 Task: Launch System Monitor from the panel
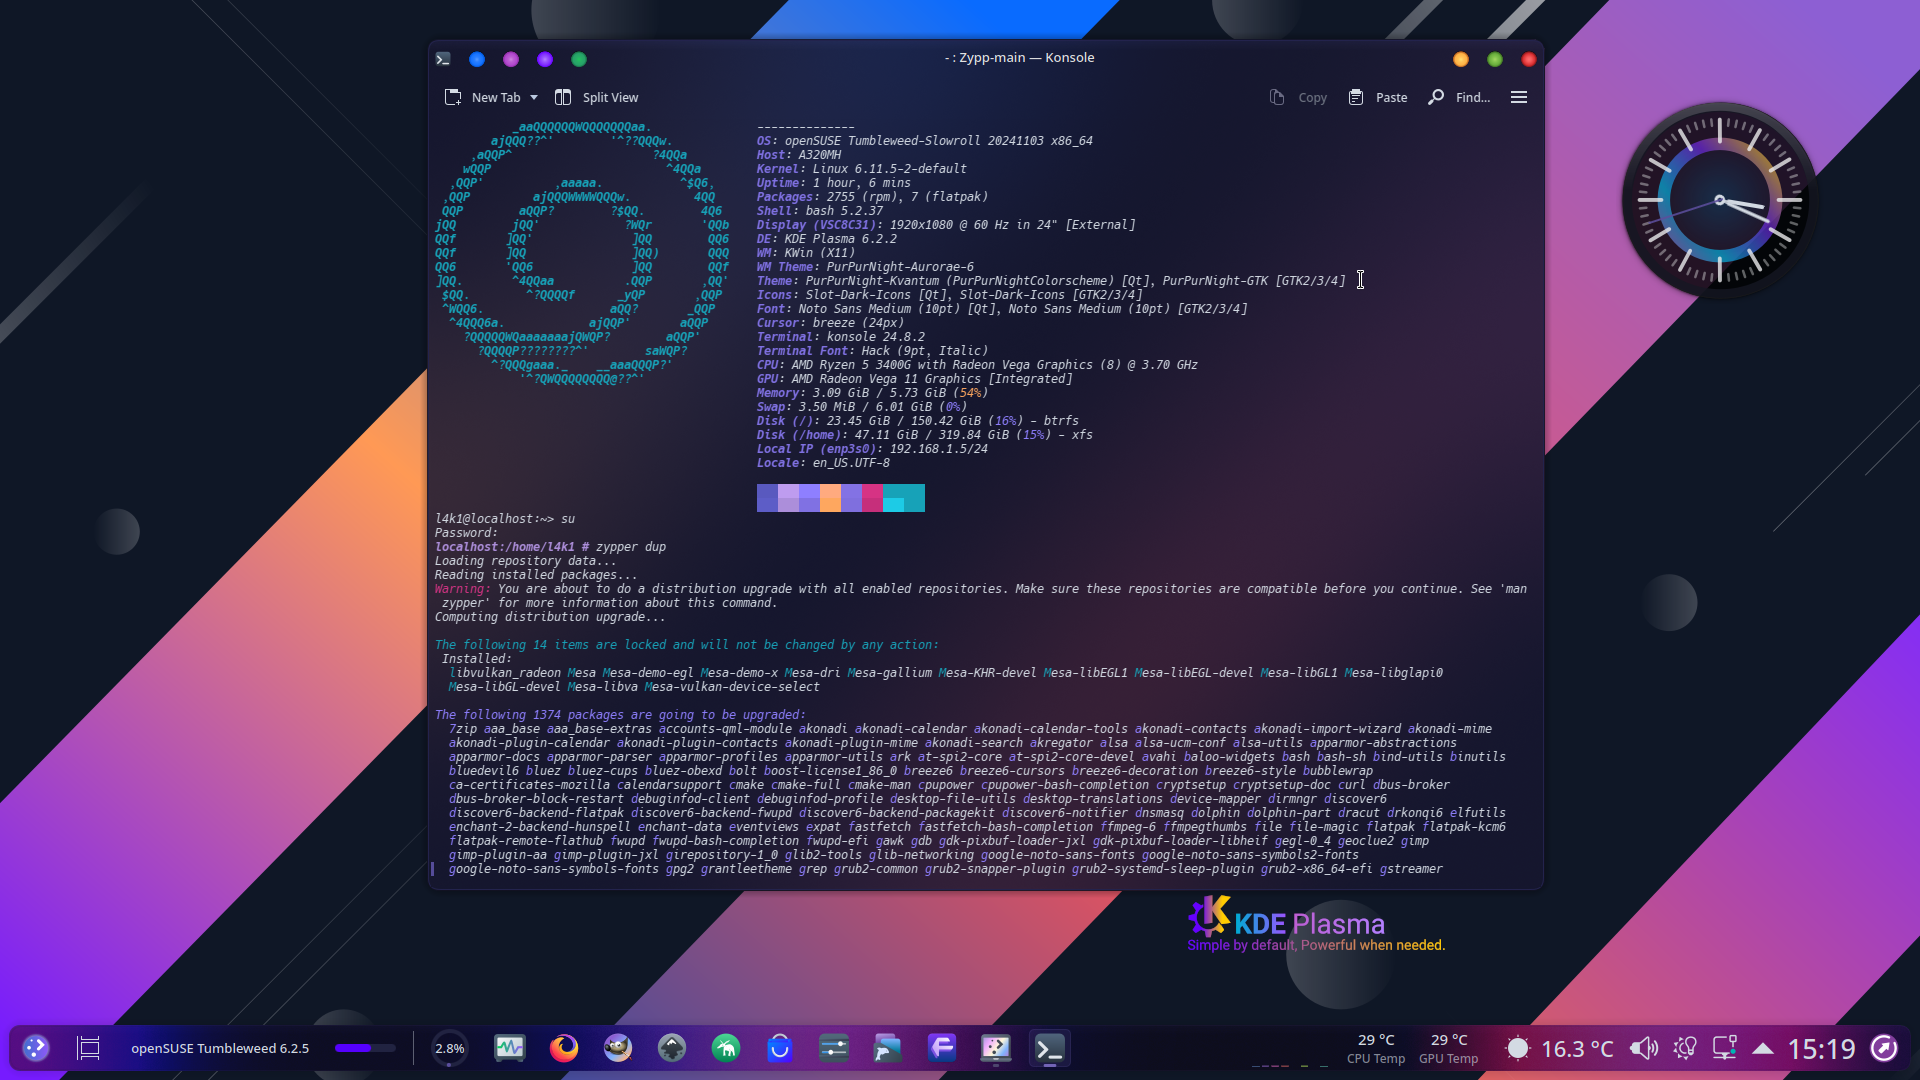tap(510, 1048)
